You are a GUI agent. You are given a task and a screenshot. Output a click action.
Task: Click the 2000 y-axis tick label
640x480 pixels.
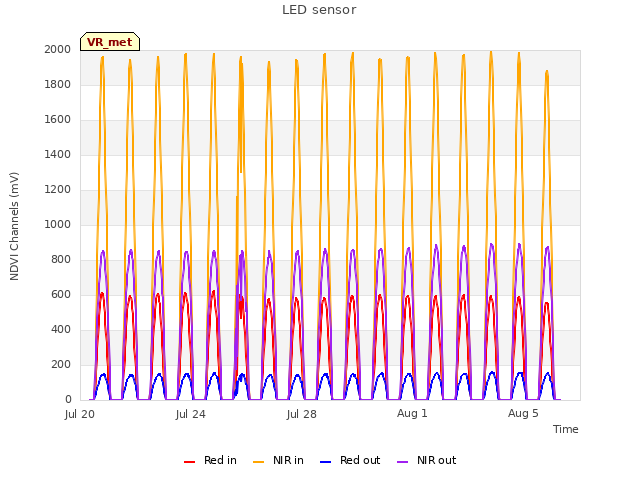(58, 49)
